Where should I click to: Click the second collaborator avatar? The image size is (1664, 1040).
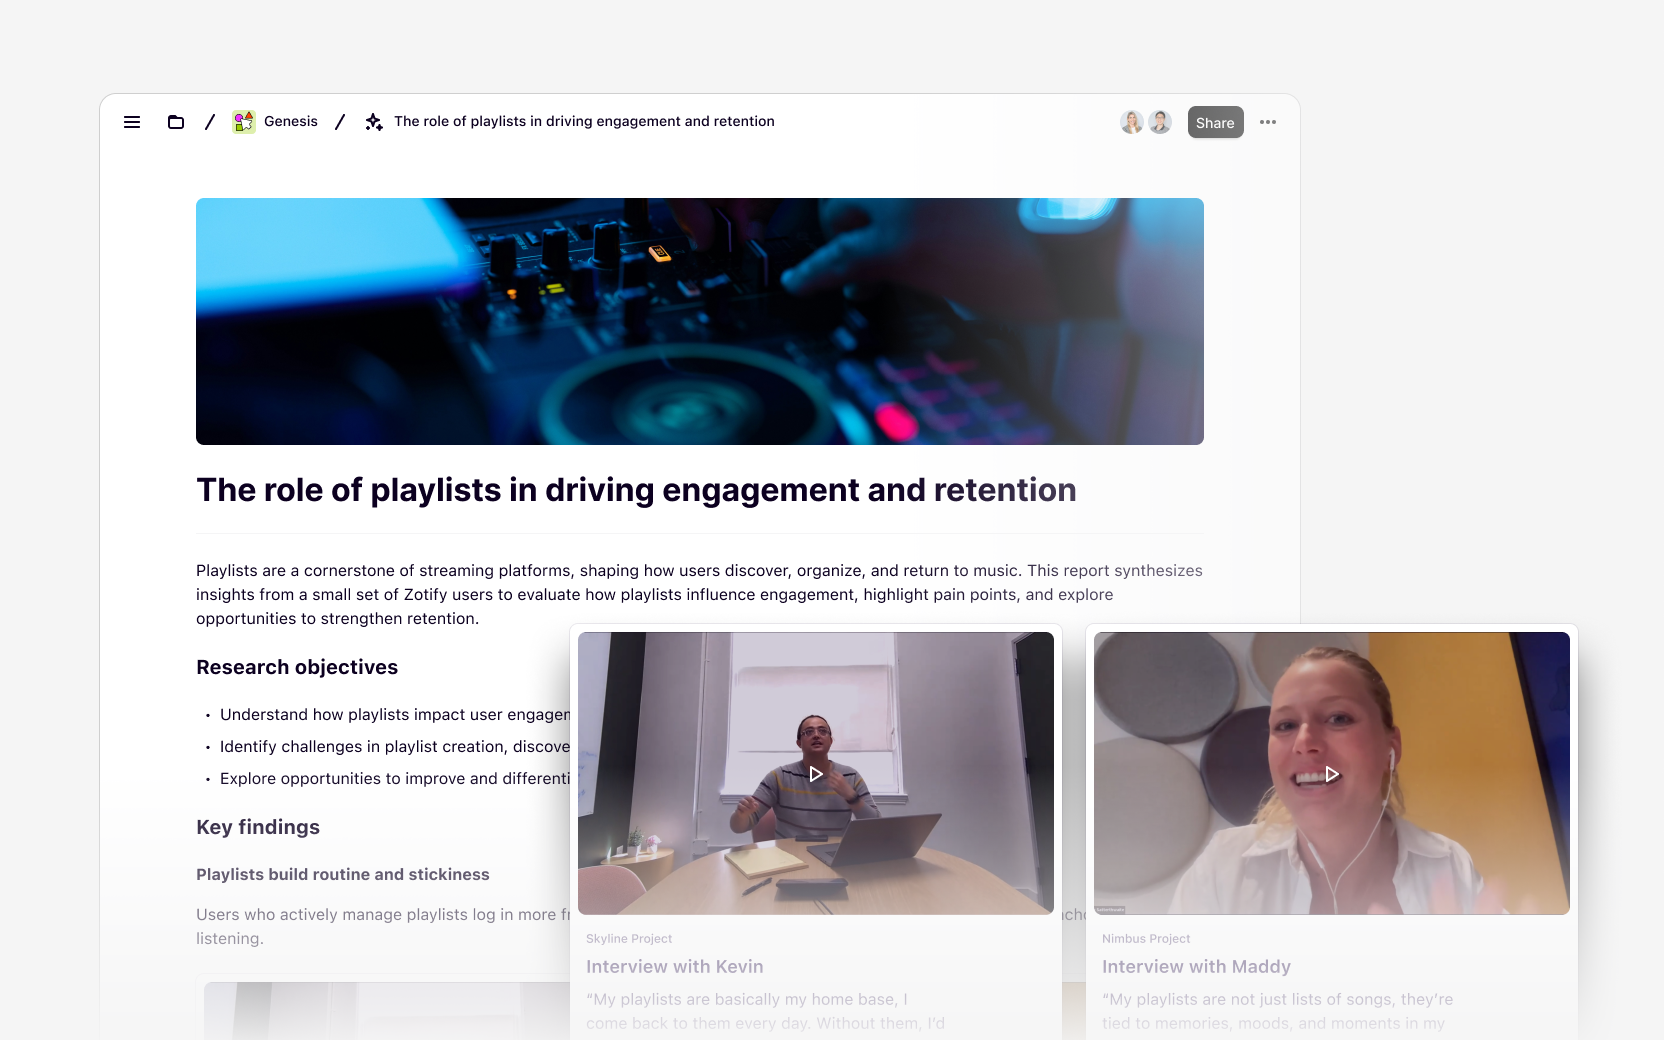pyautogui.click(x=1160, y=122)
